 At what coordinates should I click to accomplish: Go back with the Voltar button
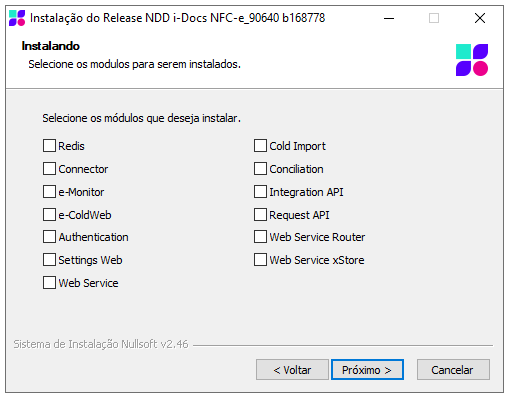292,370
